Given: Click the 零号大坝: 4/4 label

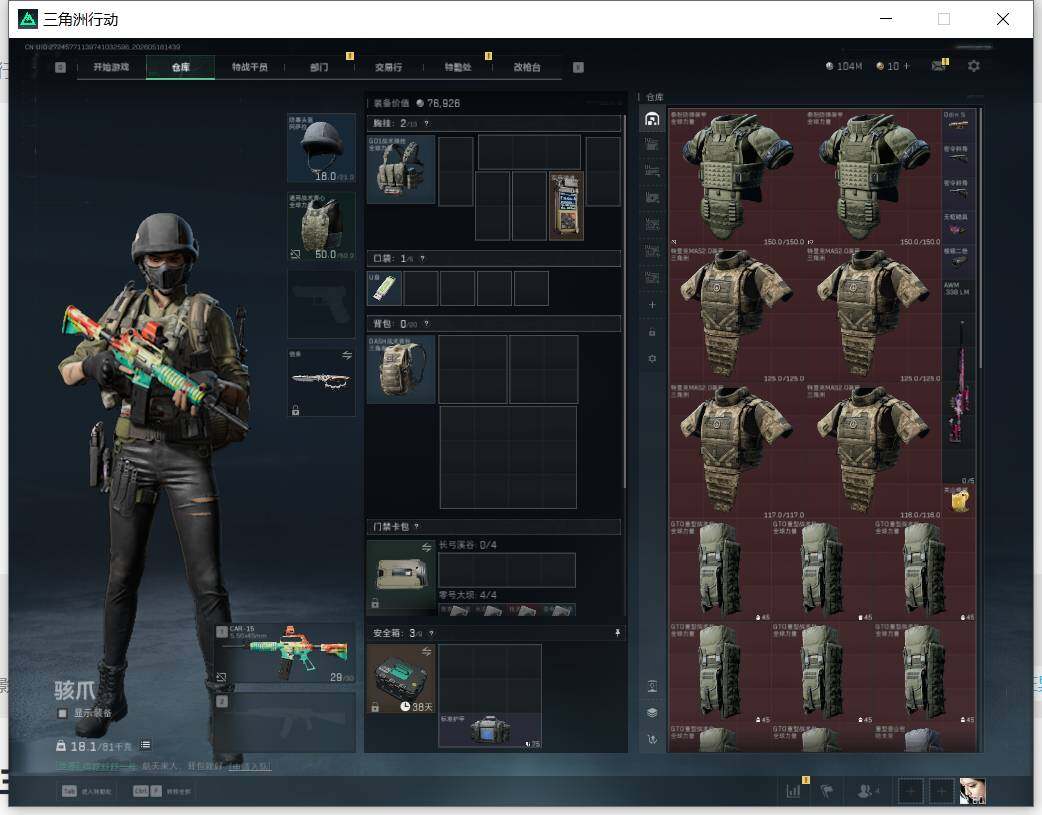Looking at the screenshot, I should click(467, 595).
